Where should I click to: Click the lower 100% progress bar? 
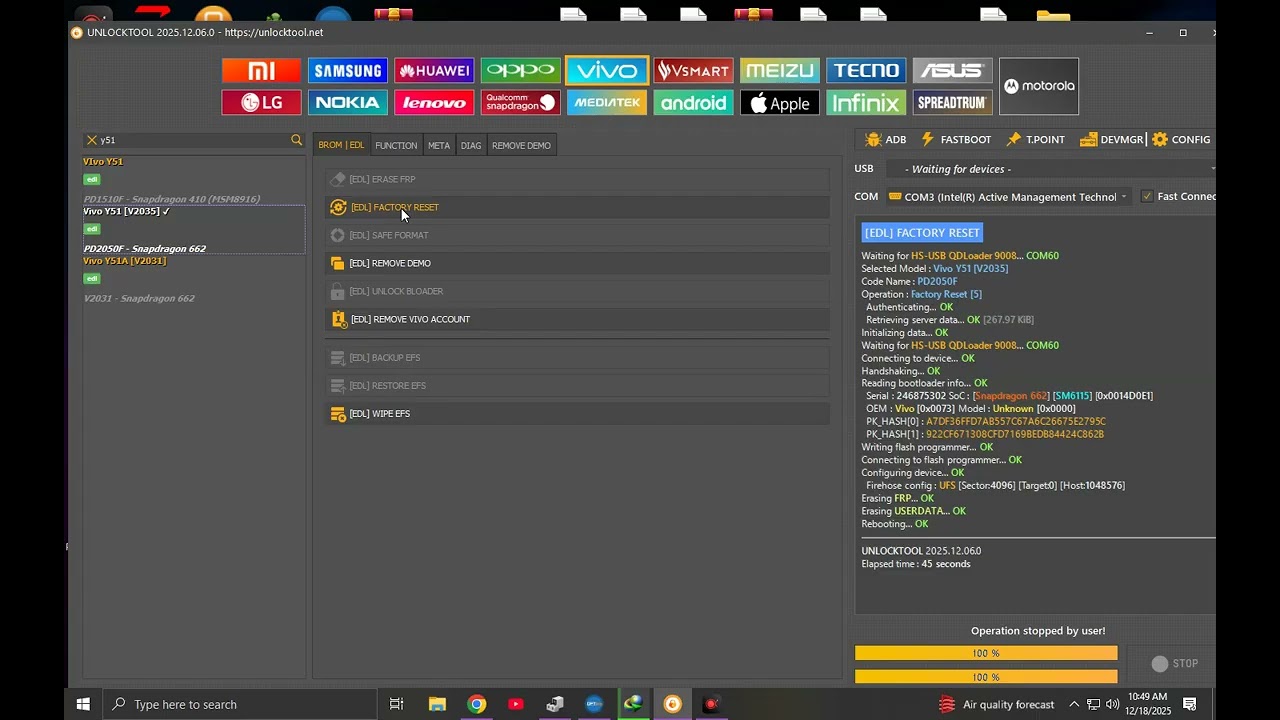point(986,677)
